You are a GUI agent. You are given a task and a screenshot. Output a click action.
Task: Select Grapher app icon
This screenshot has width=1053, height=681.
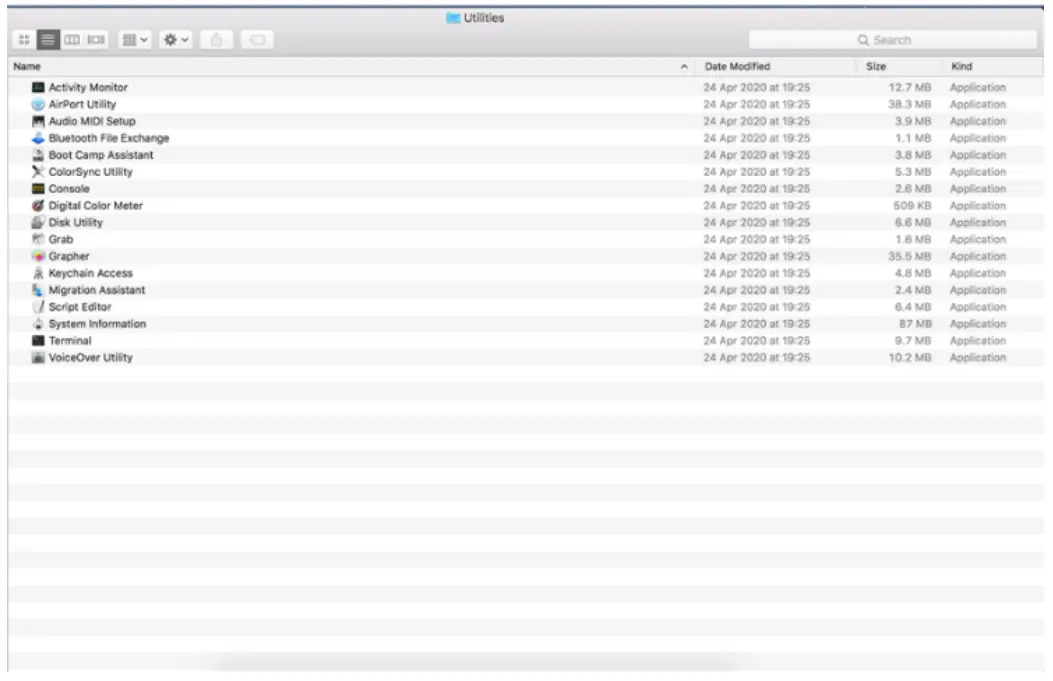(x=38, y=256)
